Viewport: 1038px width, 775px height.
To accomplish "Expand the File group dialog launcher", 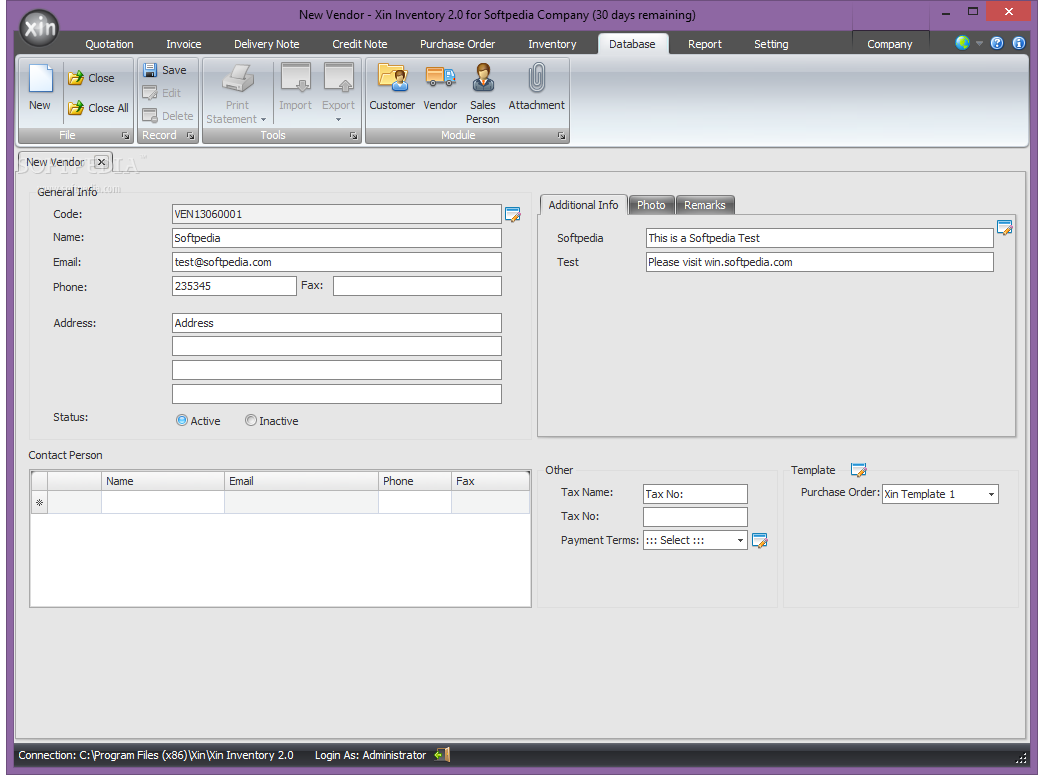I will [125, 136].
